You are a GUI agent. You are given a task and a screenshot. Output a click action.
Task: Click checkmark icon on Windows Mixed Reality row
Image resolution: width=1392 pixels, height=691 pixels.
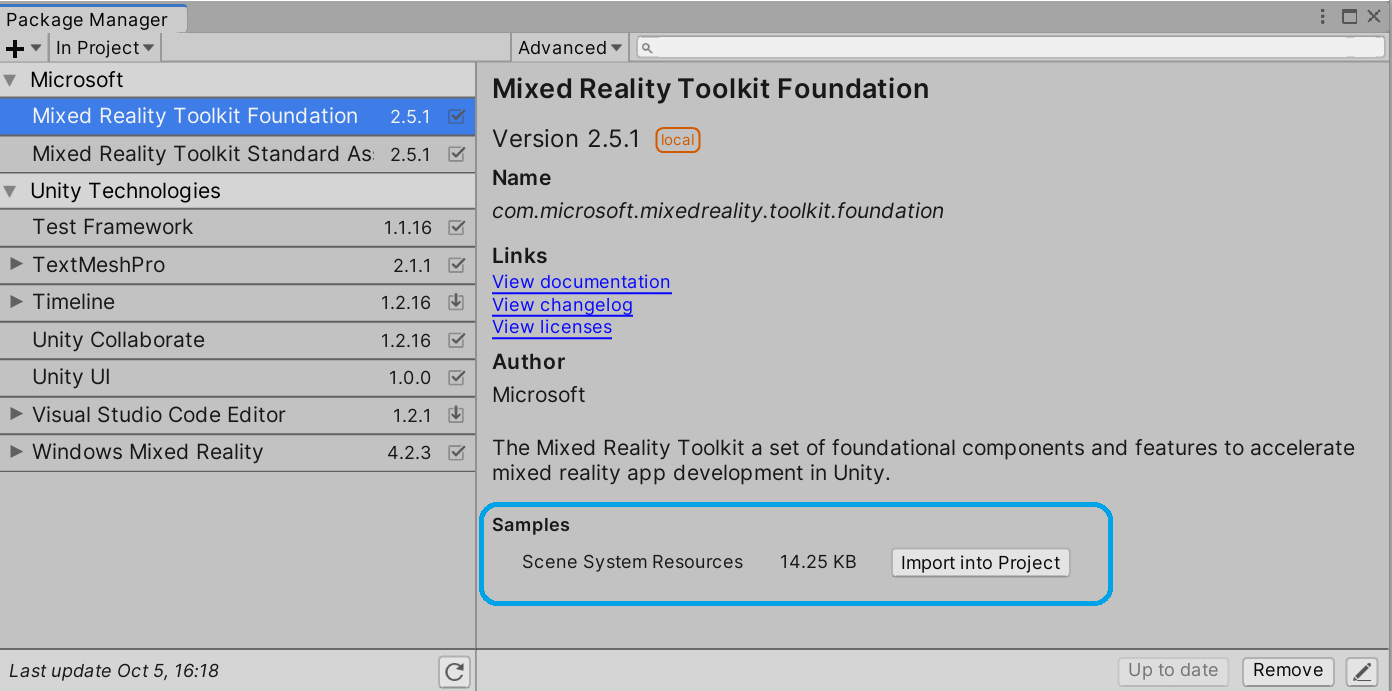pos(457,453)
